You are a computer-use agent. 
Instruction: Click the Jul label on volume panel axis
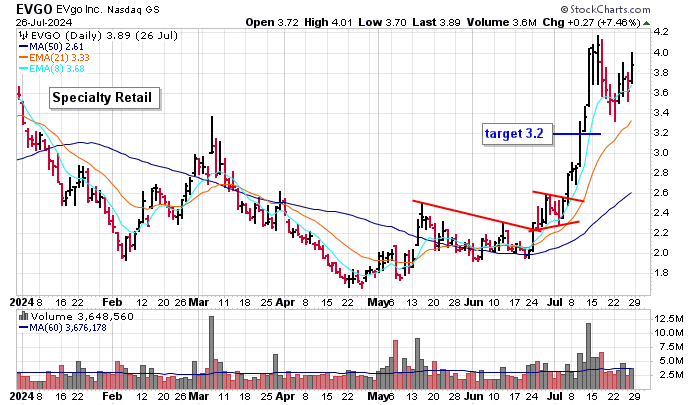555,396
